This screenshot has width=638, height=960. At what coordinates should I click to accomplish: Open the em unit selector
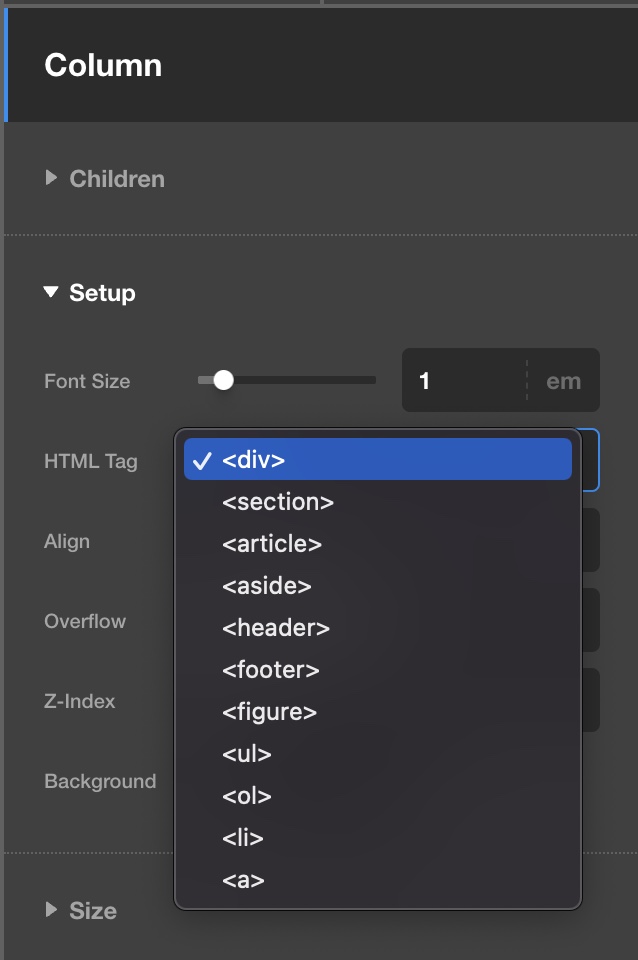point(563,381)
